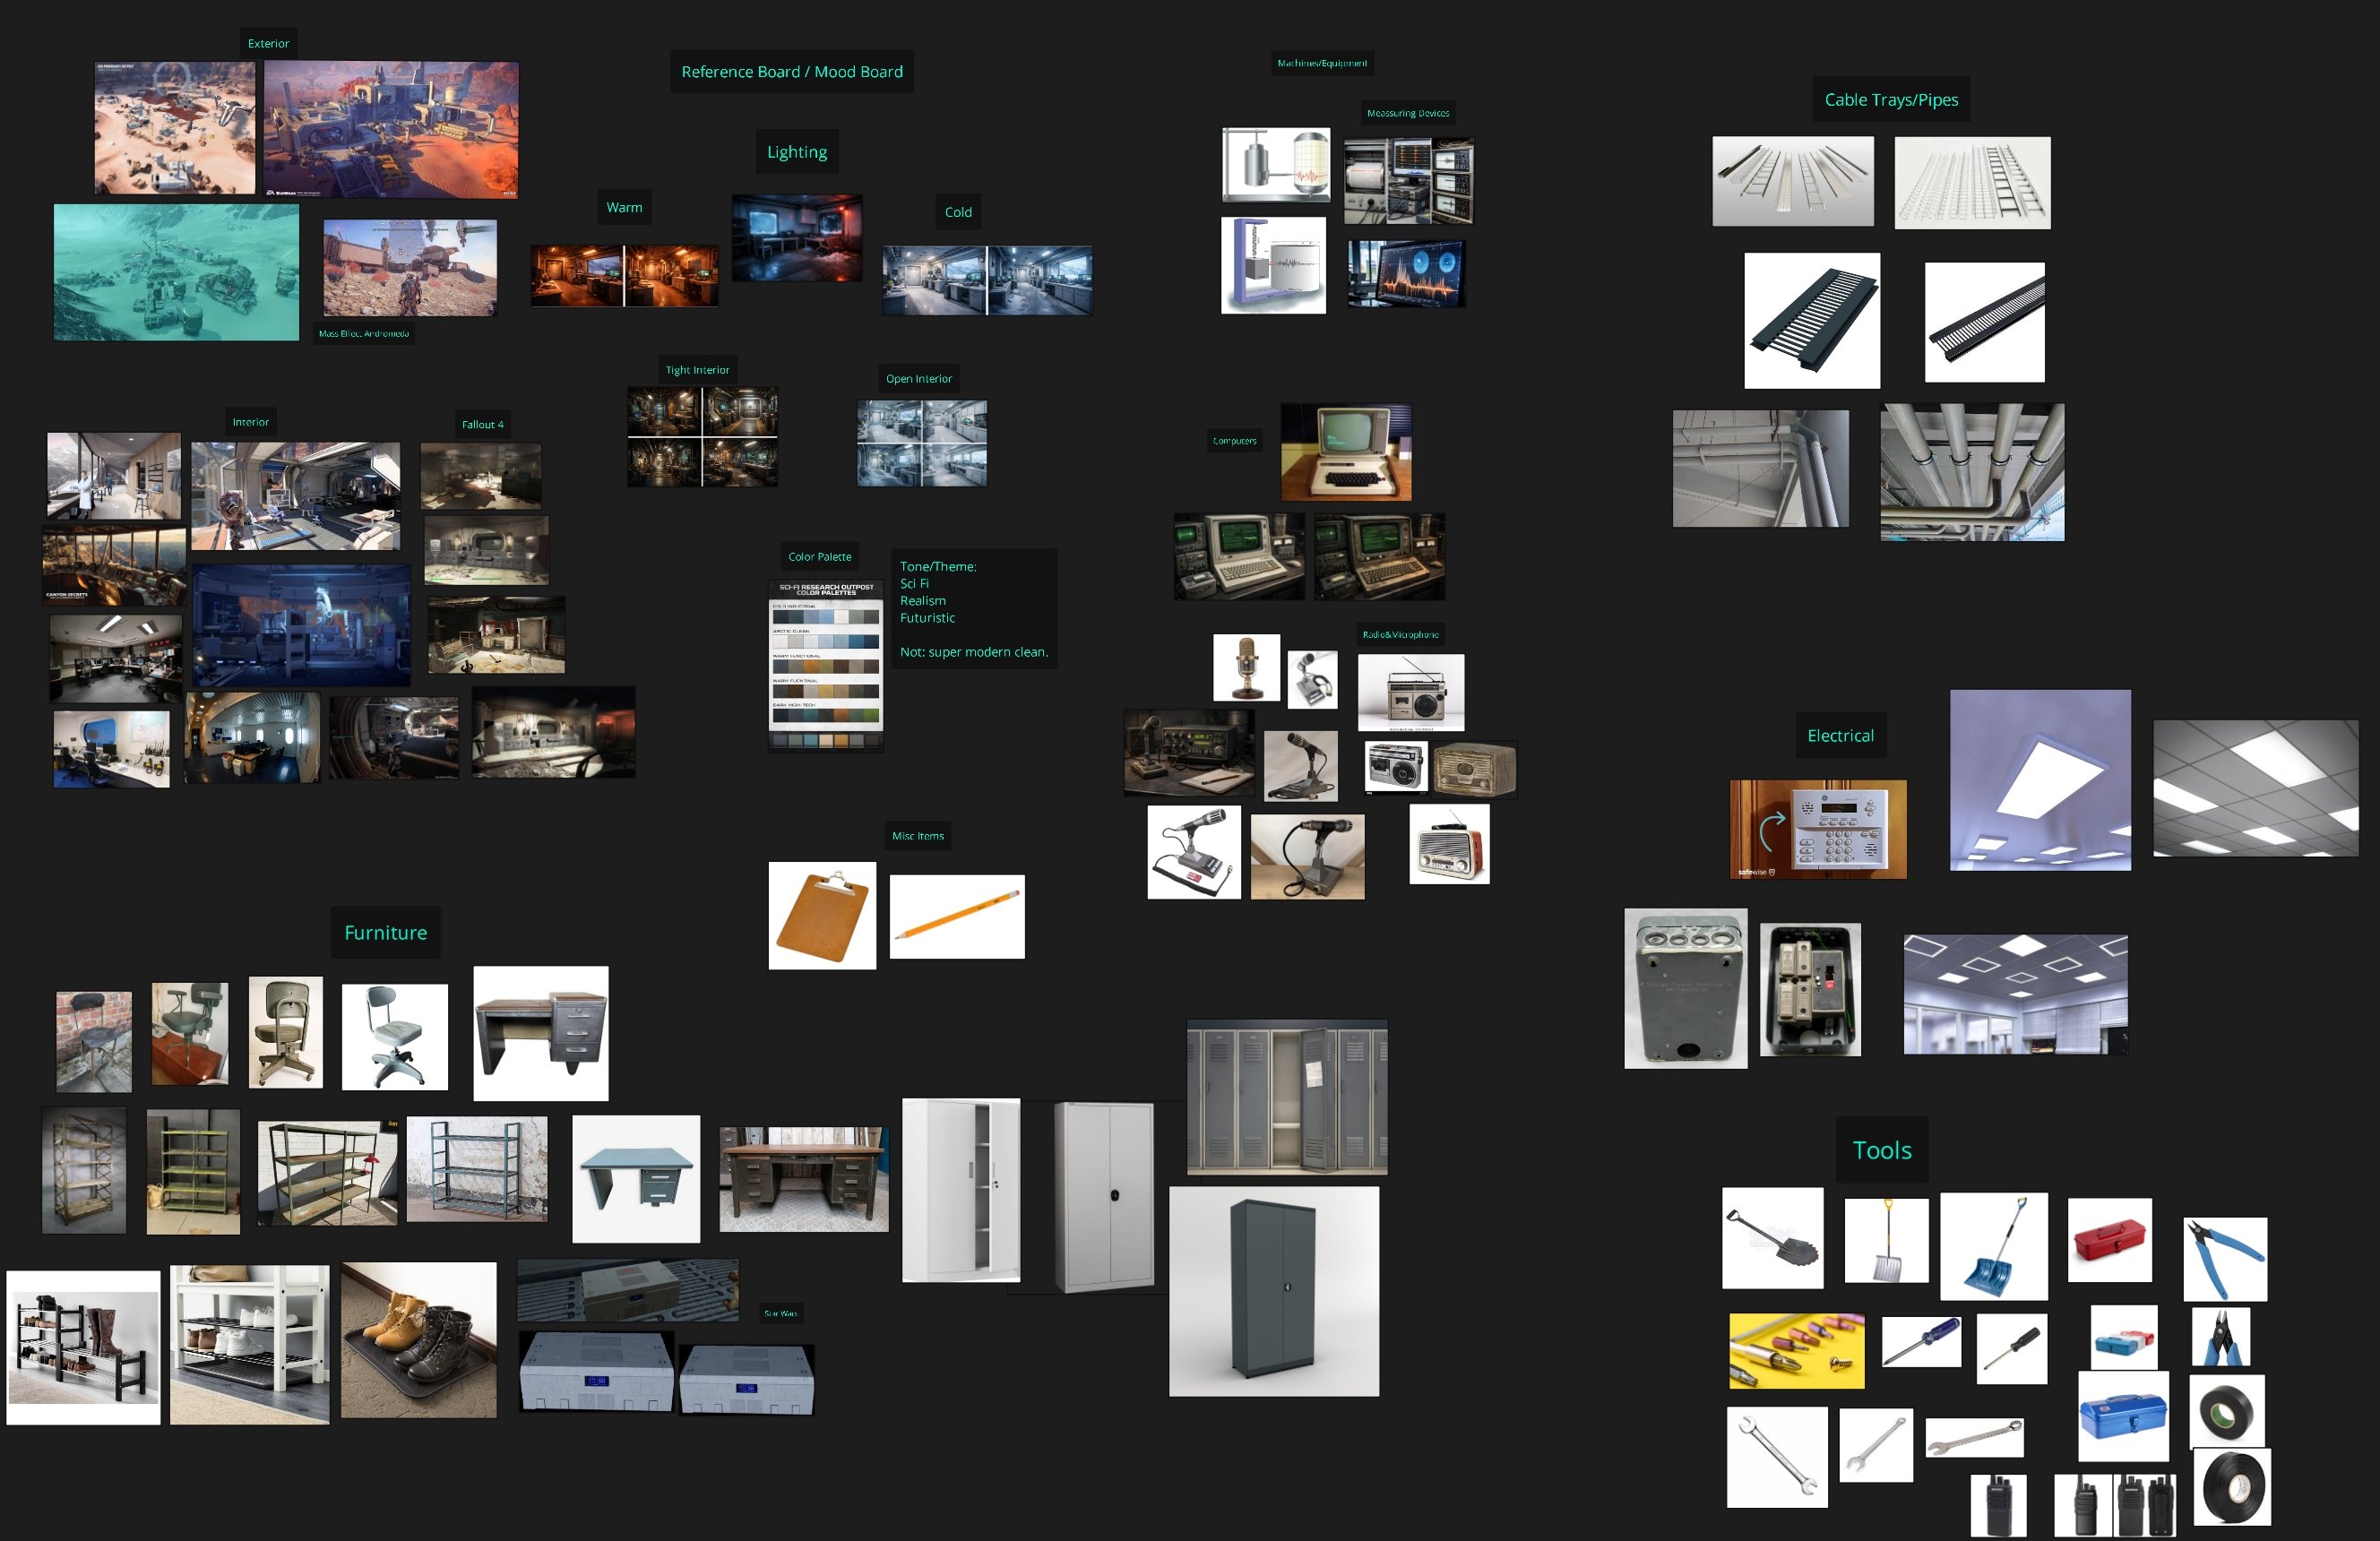
Task: Select the boots on tray image
Action: tap(418, 1340)
